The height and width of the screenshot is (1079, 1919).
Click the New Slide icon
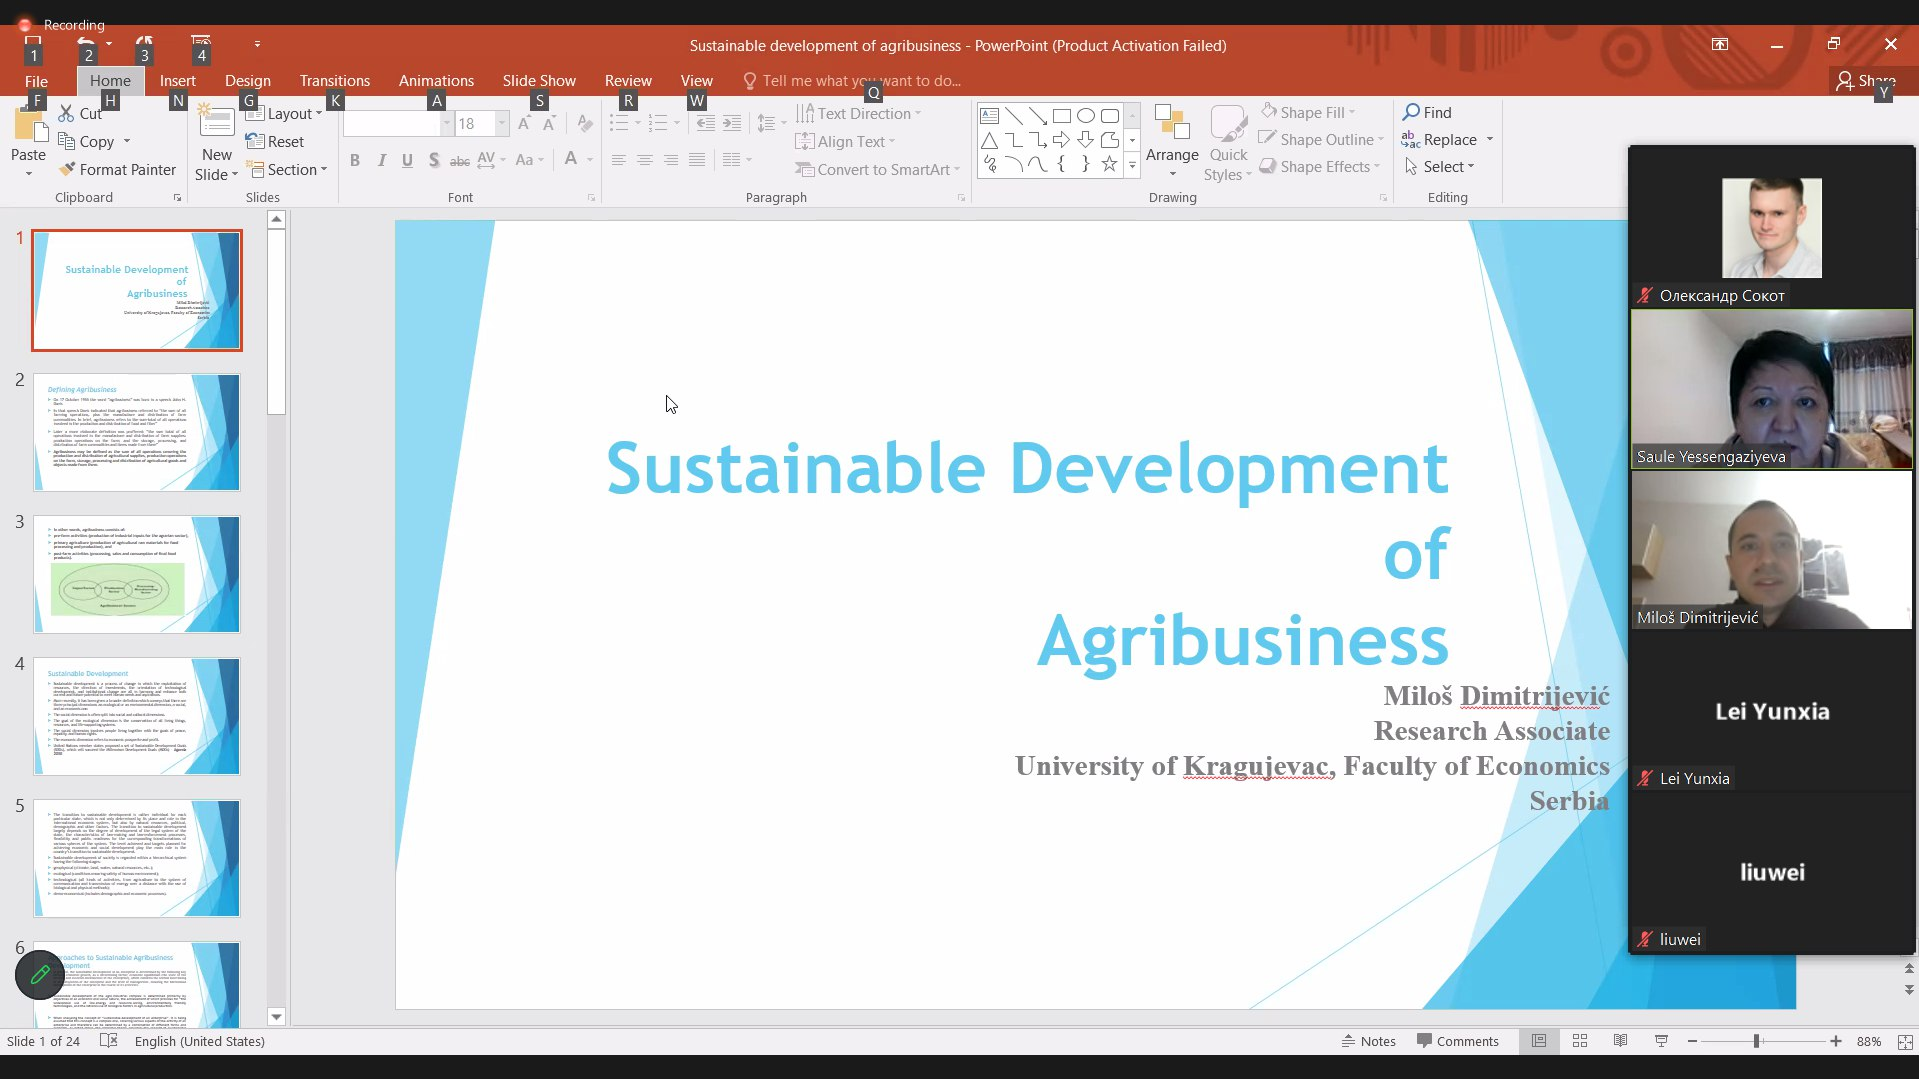[x=216, y=124]
